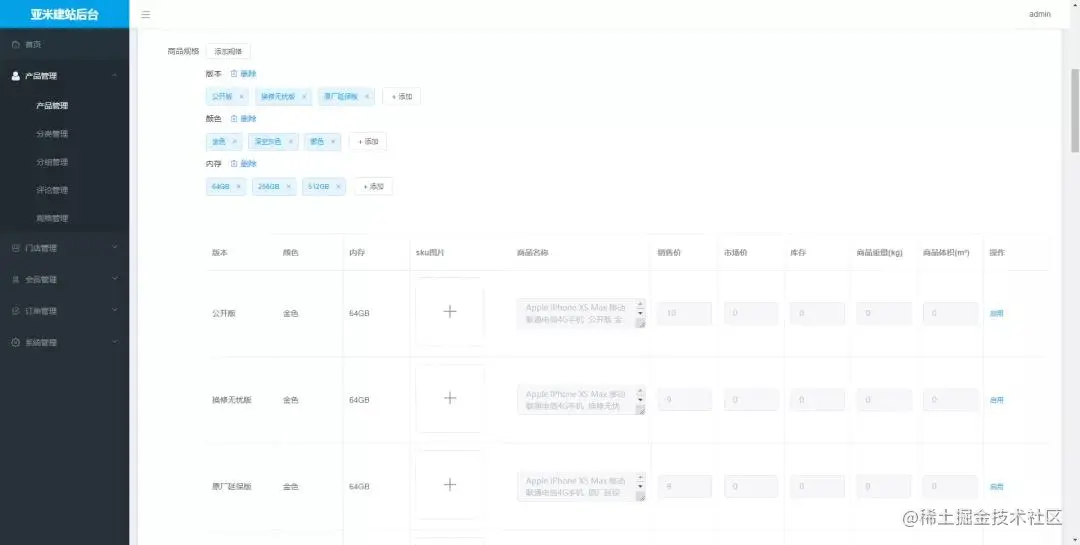This screenshot has width=1080, height=545.
Task: Remove the 深空灰色 tag via its ×
Action: pyautogui.click(x=290, y=141)
